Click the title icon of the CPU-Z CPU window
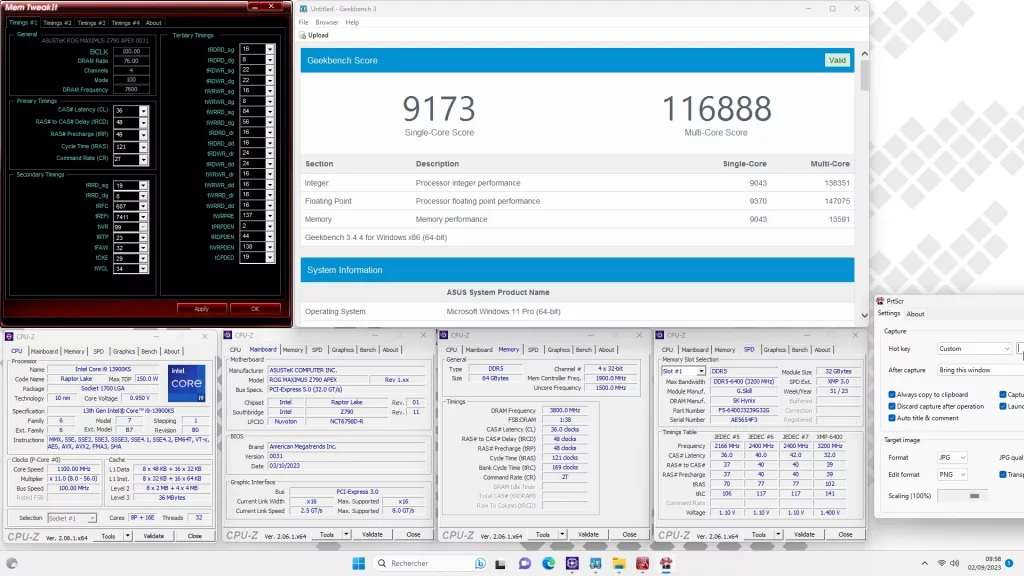Viewport: 1024px width, 576px height. (x=9, y=336)
